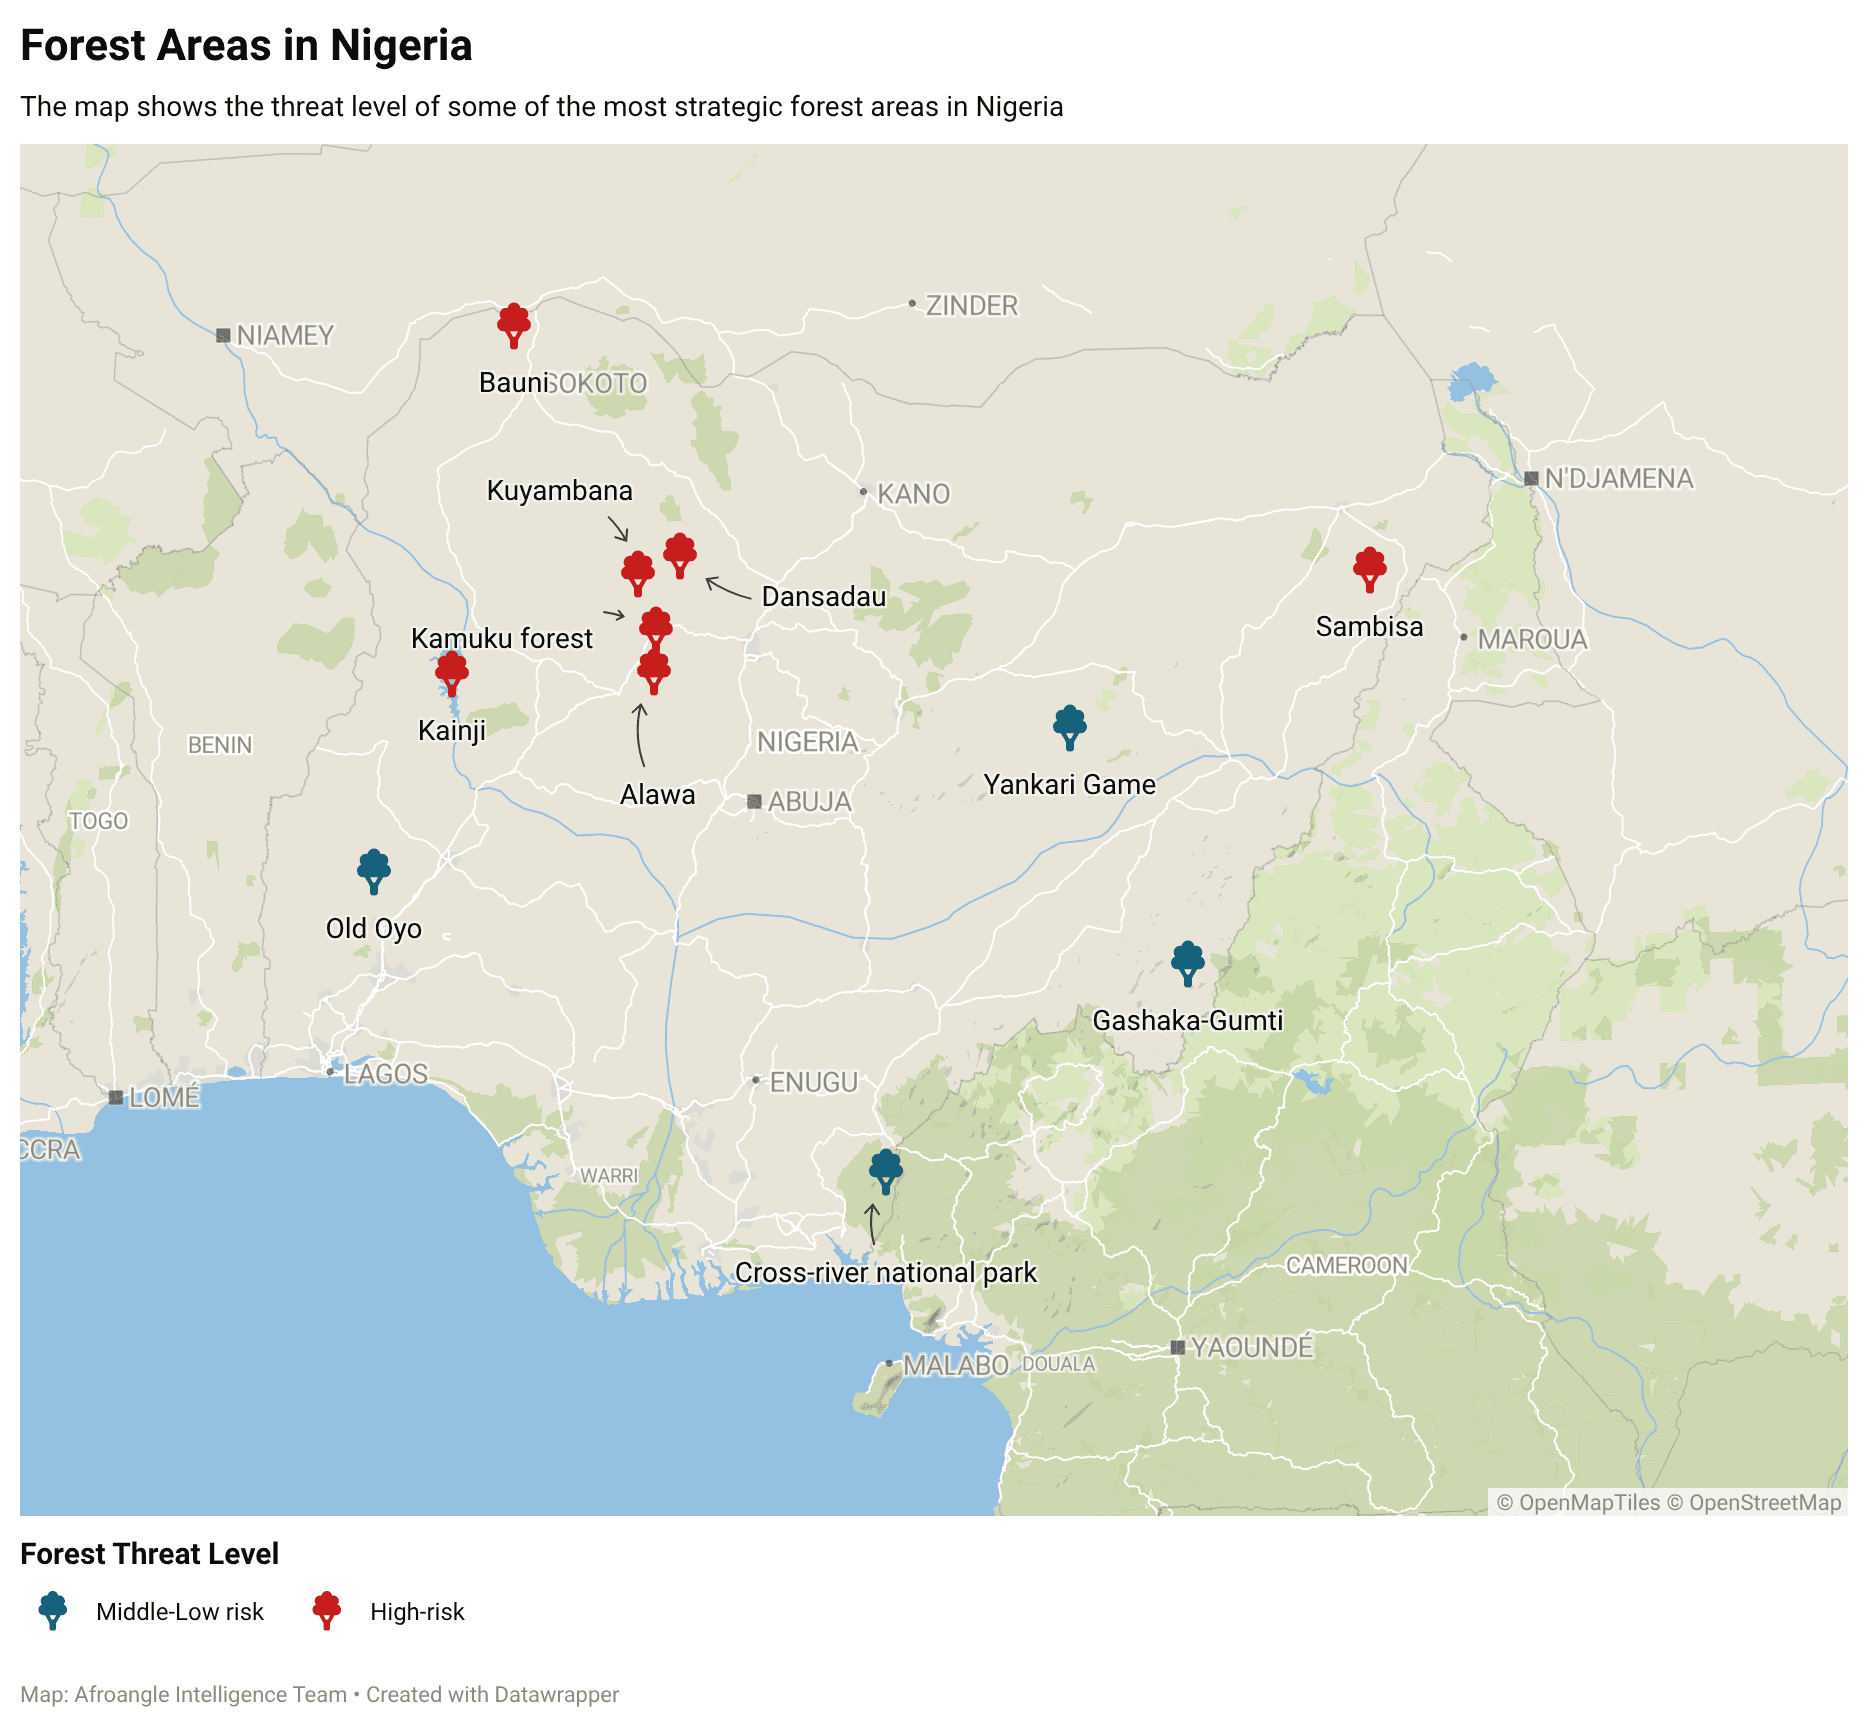Screen dimensions: 1868x1728
Task: Click the Sambisa forest marker
Action: (x=1370, y=570)
